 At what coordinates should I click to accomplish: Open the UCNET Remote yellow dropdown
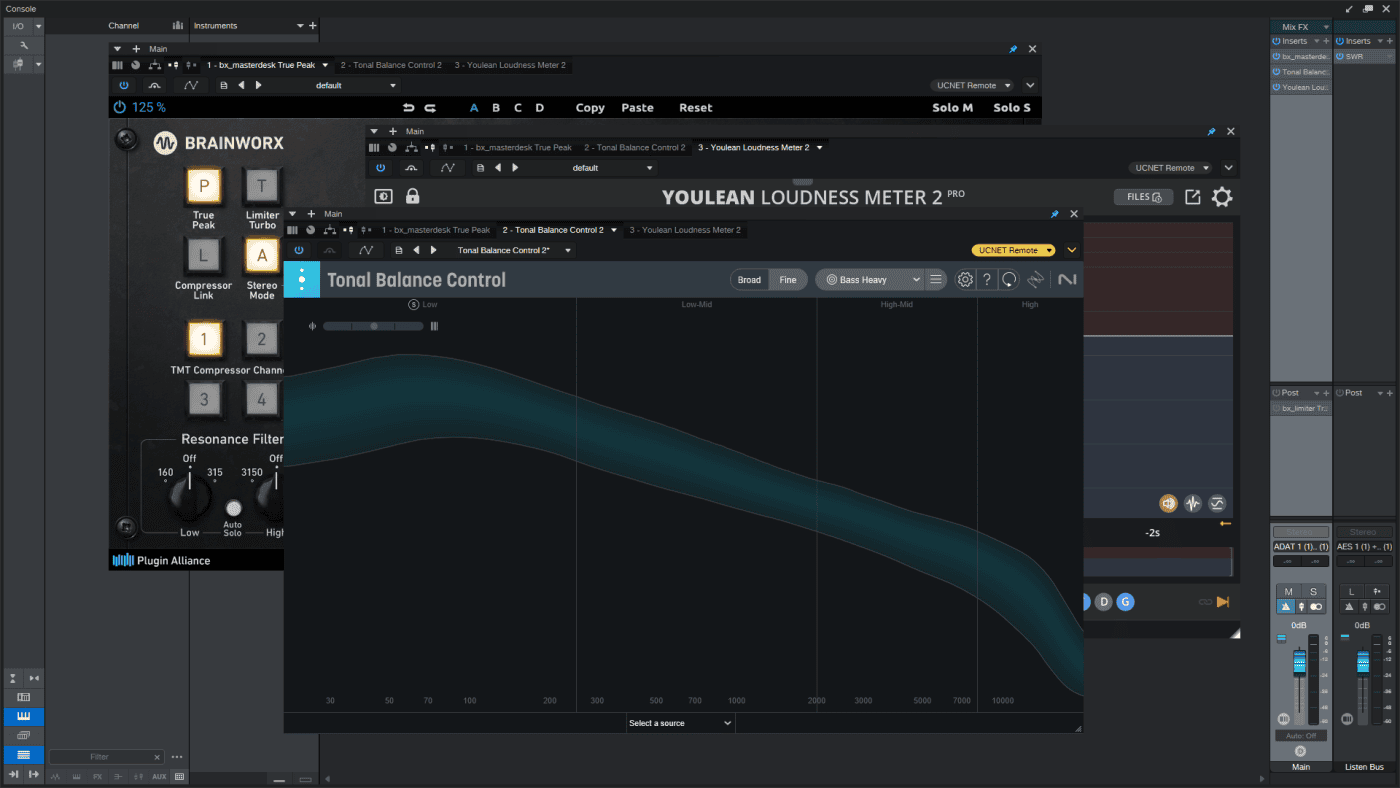[1014, 250]
